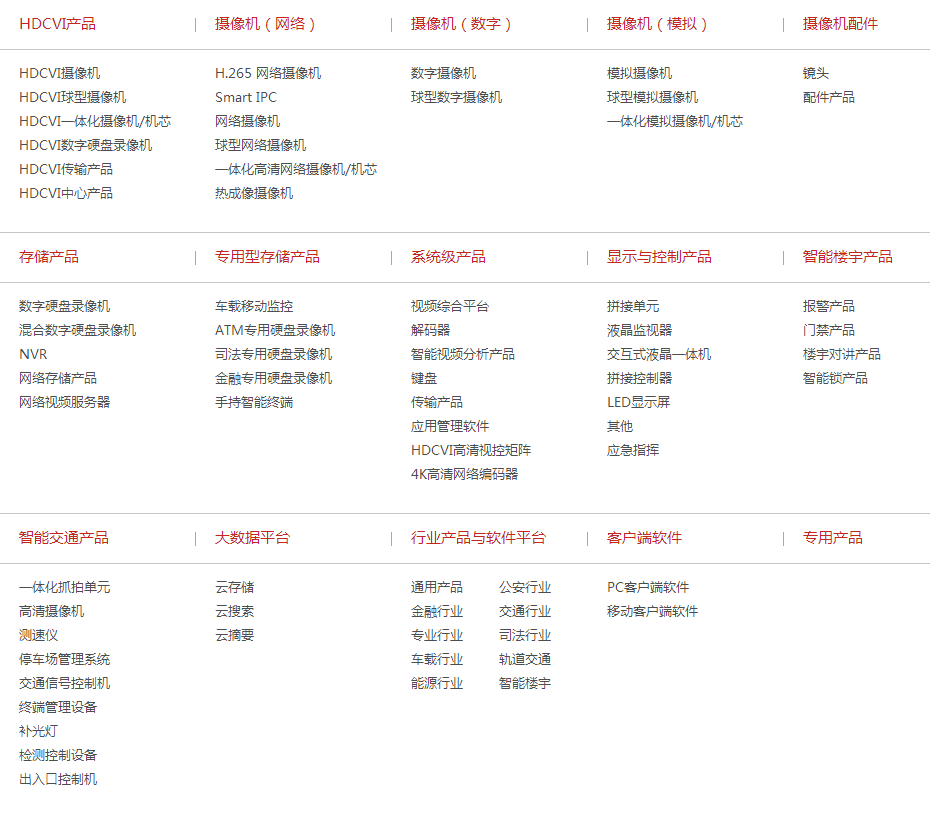This screenshot has width=930, height=814.
Task: Open 一体化模拟摄像机/机芯 link
Action: coord(674,121)
